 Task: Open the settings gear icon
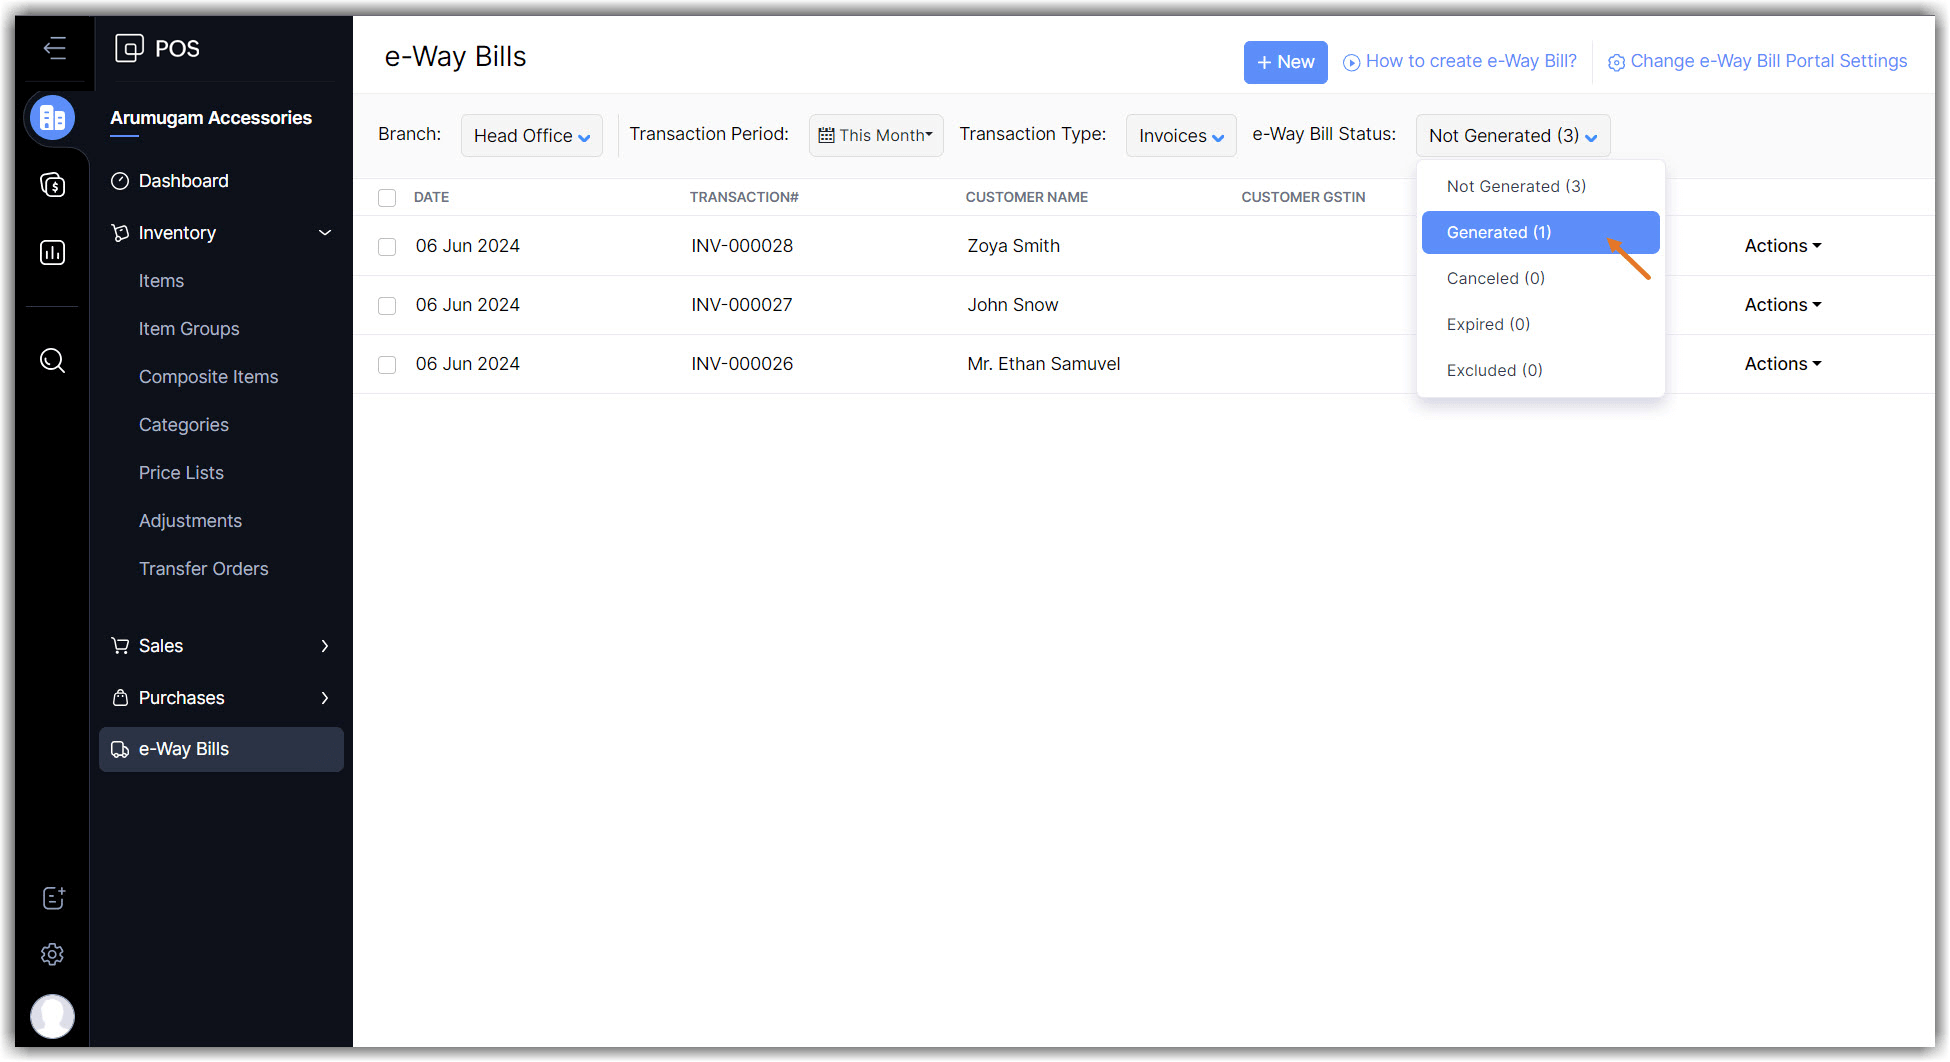click(x=53, y=955)
